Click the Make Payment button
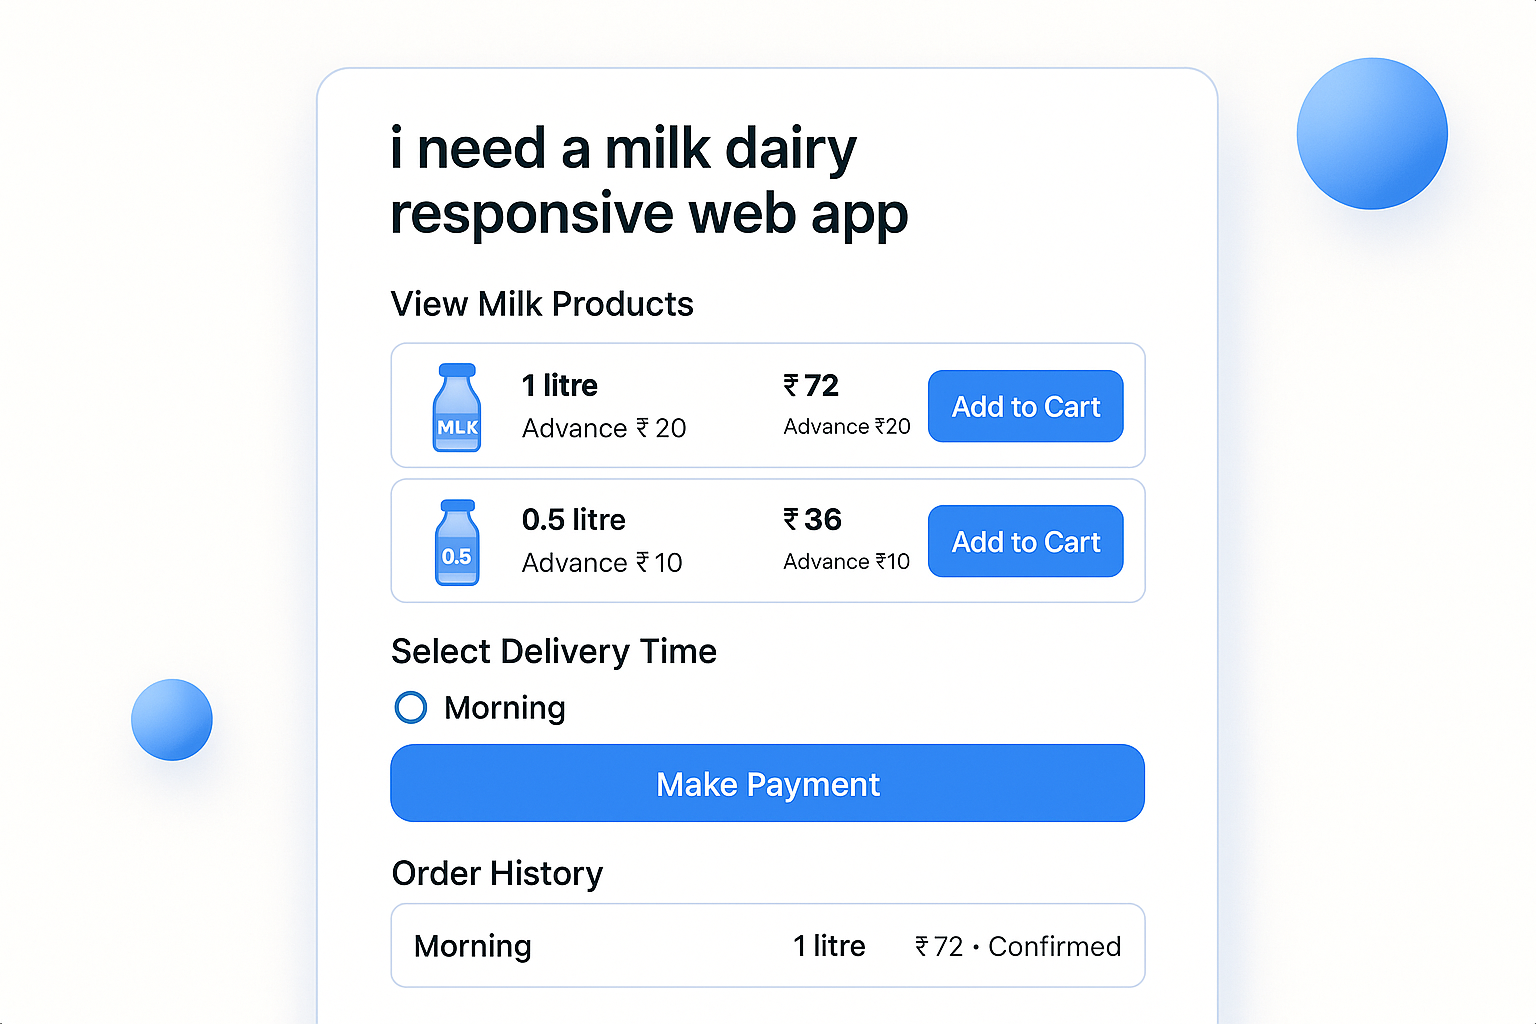The image size is (1536, 1024). tap(767, 784)
